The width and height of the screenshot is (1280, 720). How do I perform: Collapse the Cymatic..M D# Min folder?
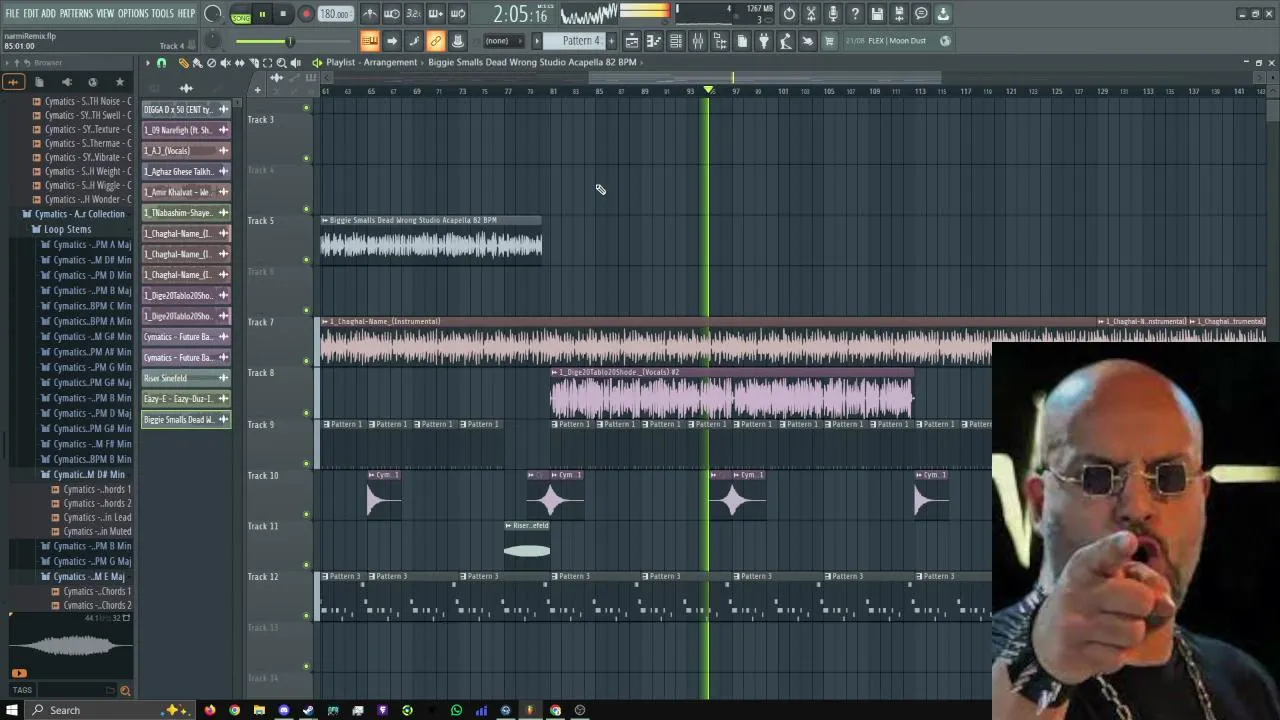[x=82, y=475]
